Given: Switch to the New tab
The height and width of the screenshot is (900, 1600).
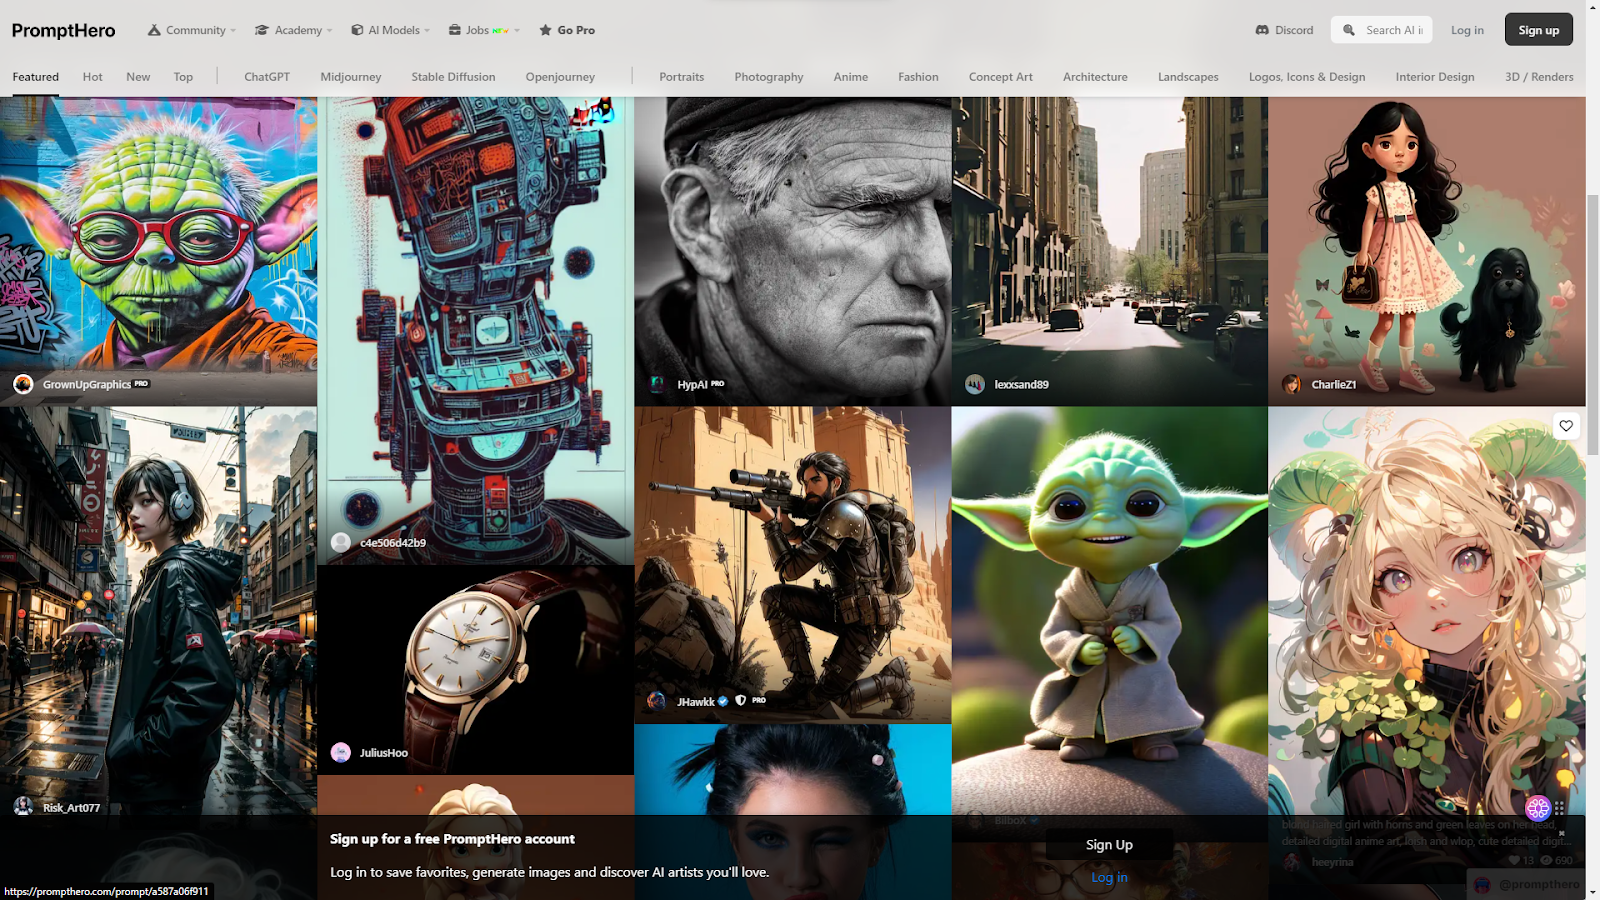Looking at the screenshot, I should coord(138,77).
